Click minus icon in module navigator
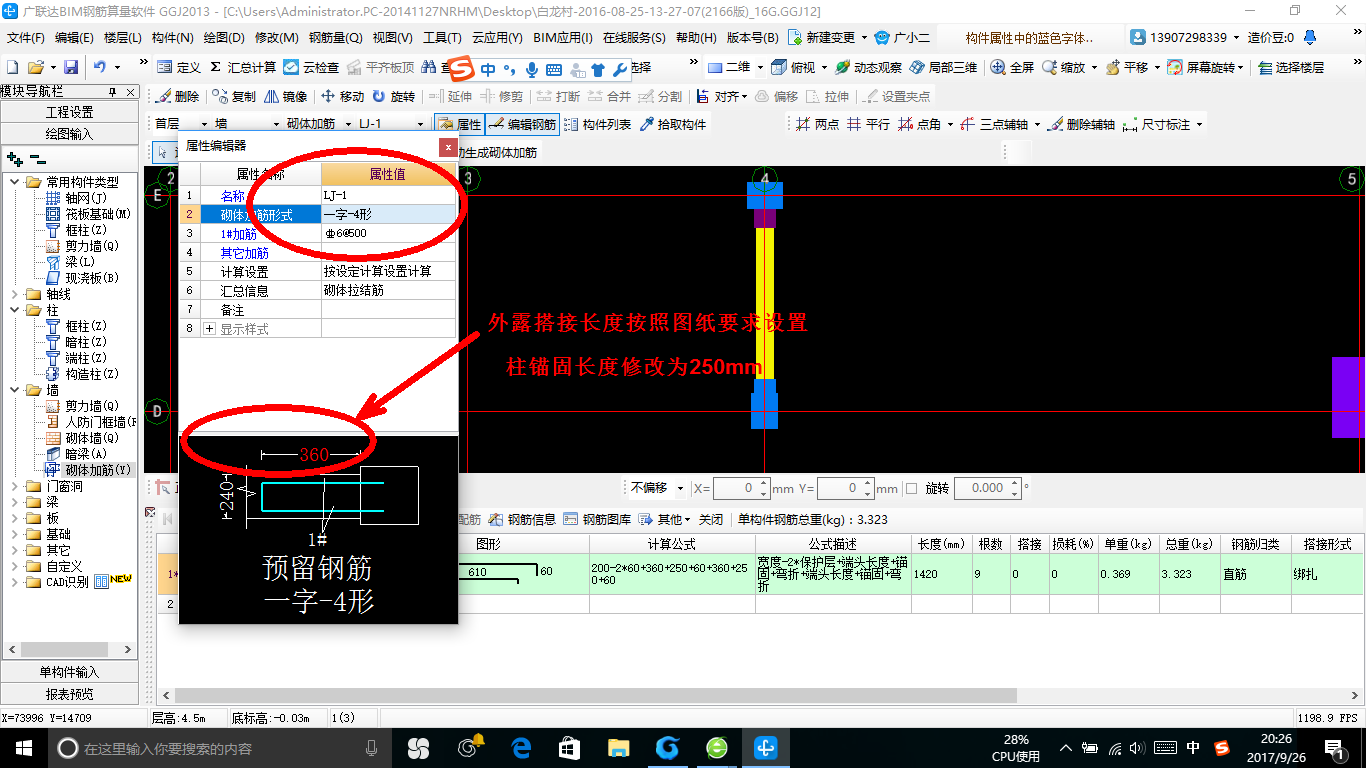 pyautogui.click(x=37, y=159)
